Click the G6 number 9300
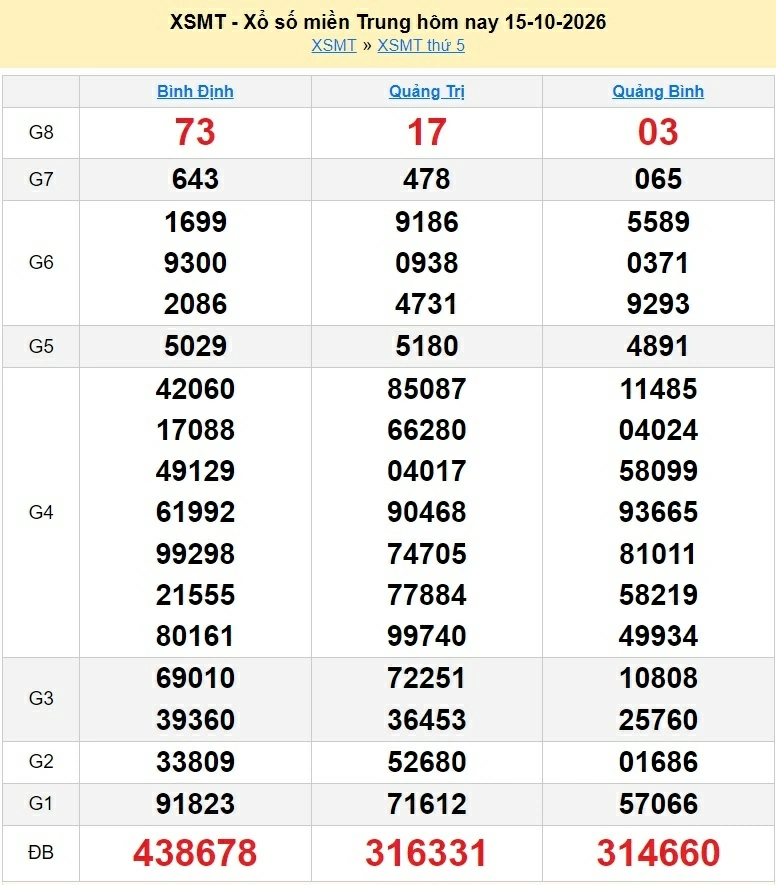Viewport: 776px width, 885px height. coord(195,263)
